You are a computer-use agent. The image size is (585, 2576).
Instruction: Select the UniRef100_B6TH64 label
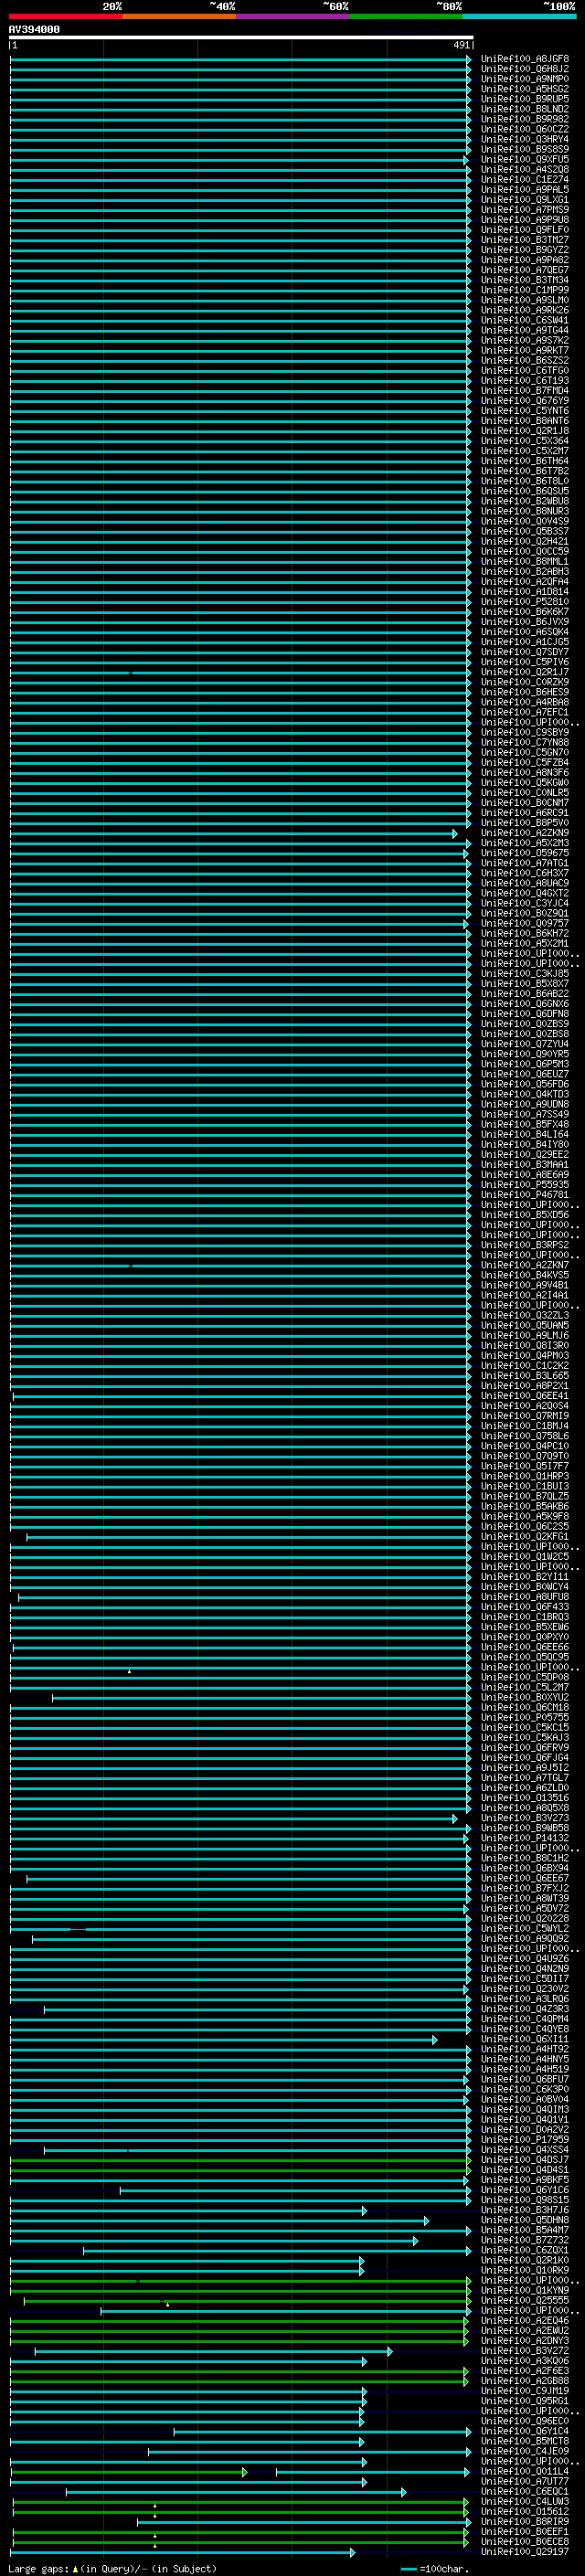coord(525,461)
